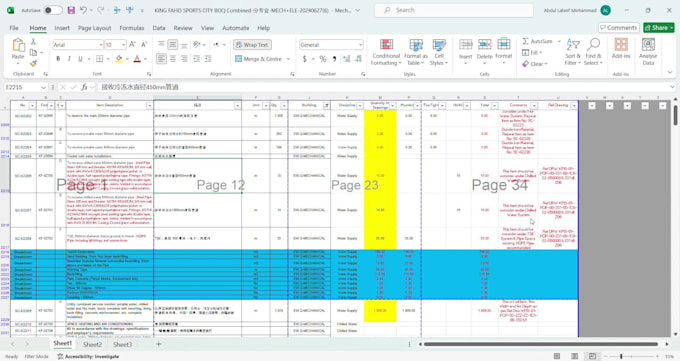Viewport: 680px width, 361px height.
Task: Apply the red font colour swatch
Action: (137, 59)
